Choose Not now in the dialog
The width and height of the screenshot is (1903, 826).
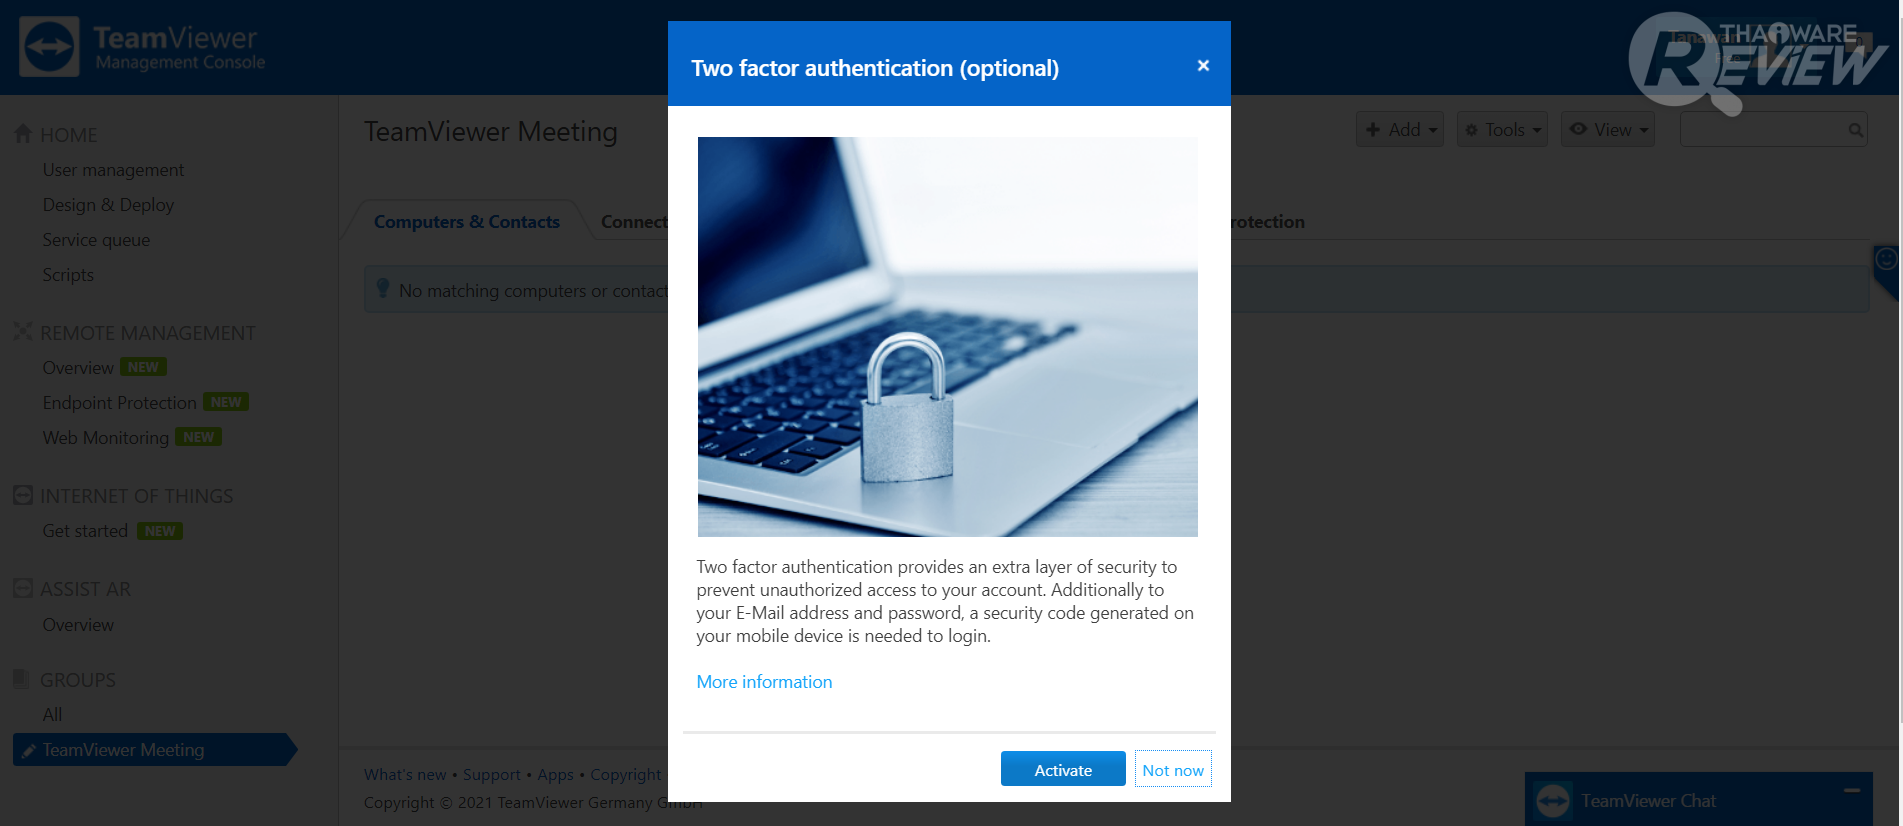click(x=1173, y=769)
